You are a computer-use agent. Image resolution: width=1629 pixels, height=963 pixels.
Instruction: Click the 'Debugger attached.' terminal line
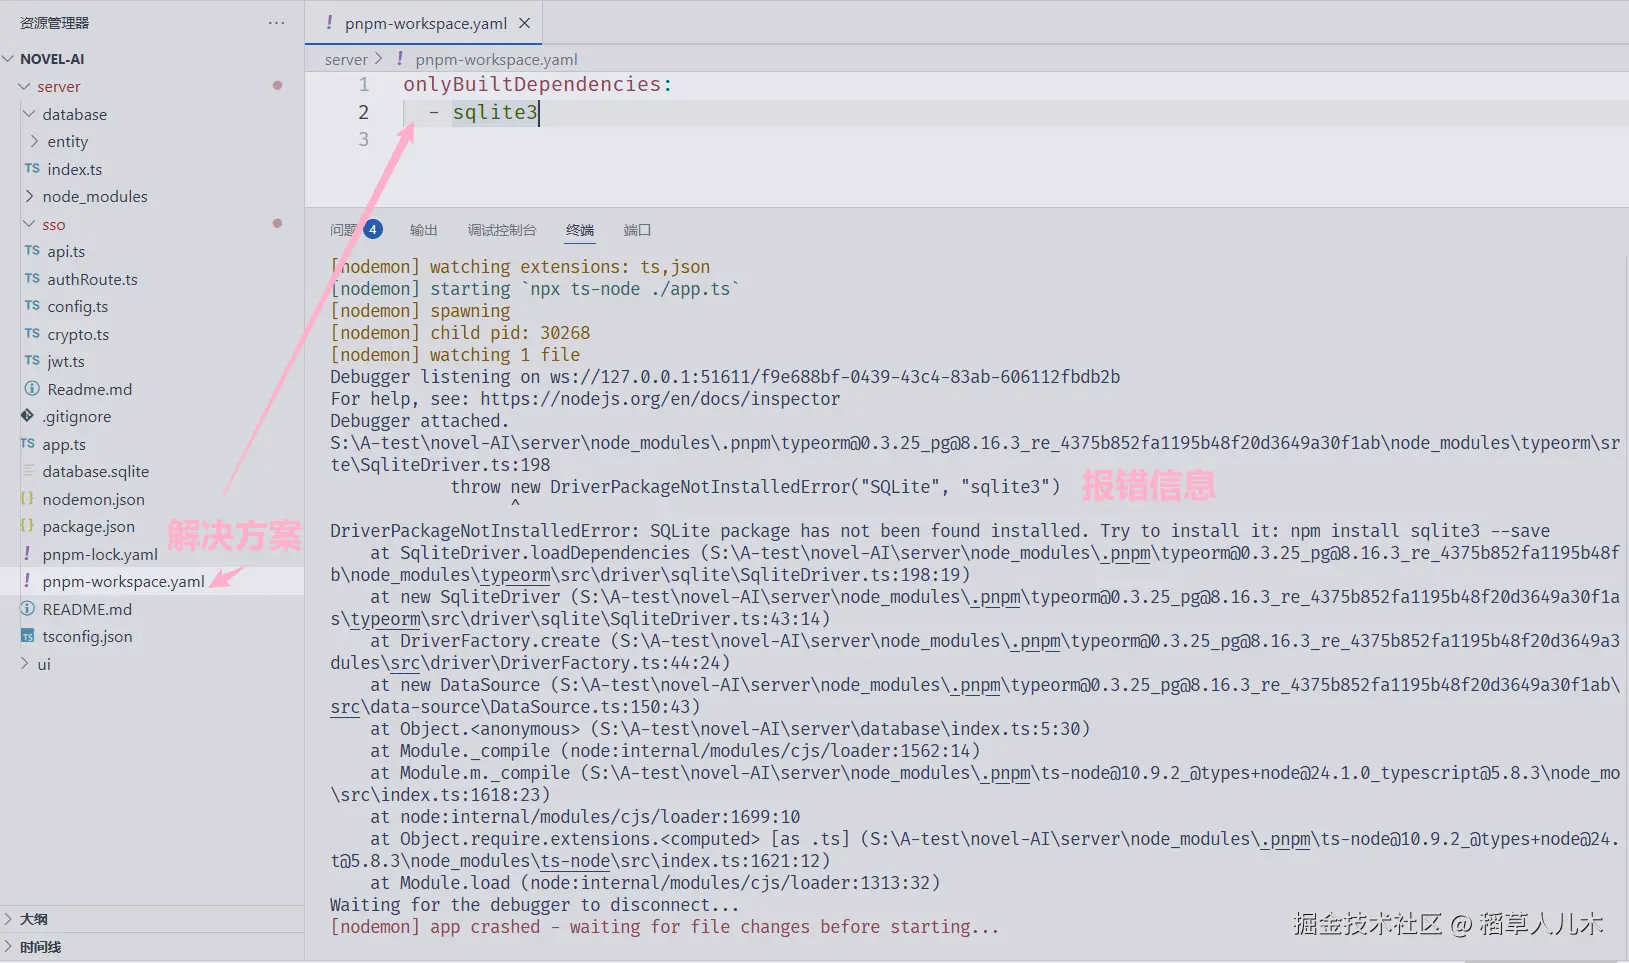click(x=420, y=421)
